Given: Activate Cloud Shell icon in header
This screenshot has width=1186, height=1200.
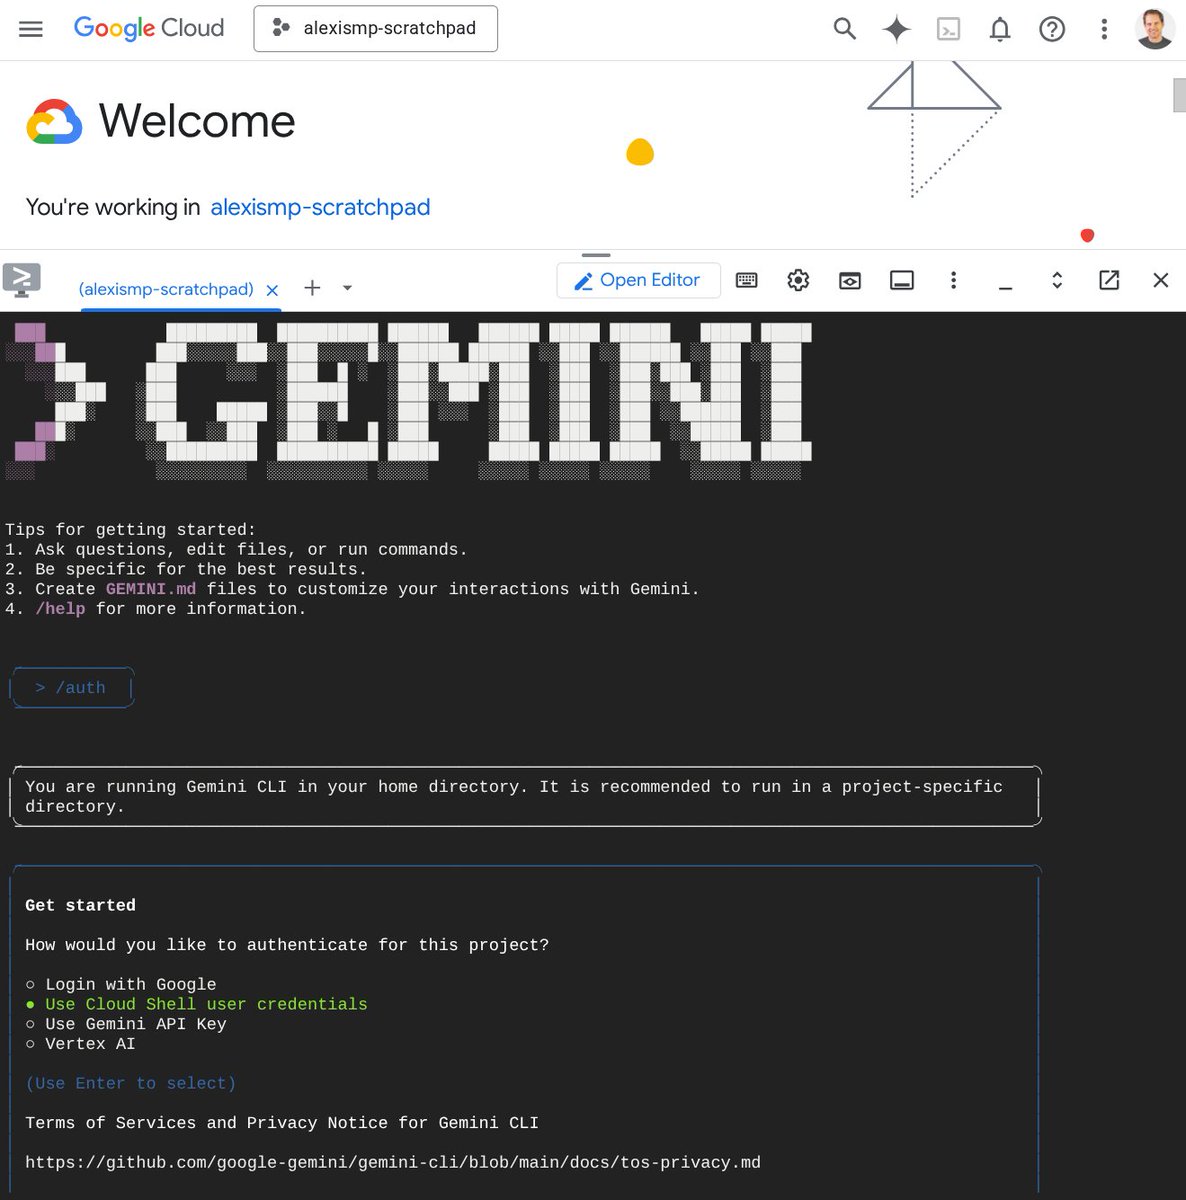Looking at the screenshot, I should 948,30.
